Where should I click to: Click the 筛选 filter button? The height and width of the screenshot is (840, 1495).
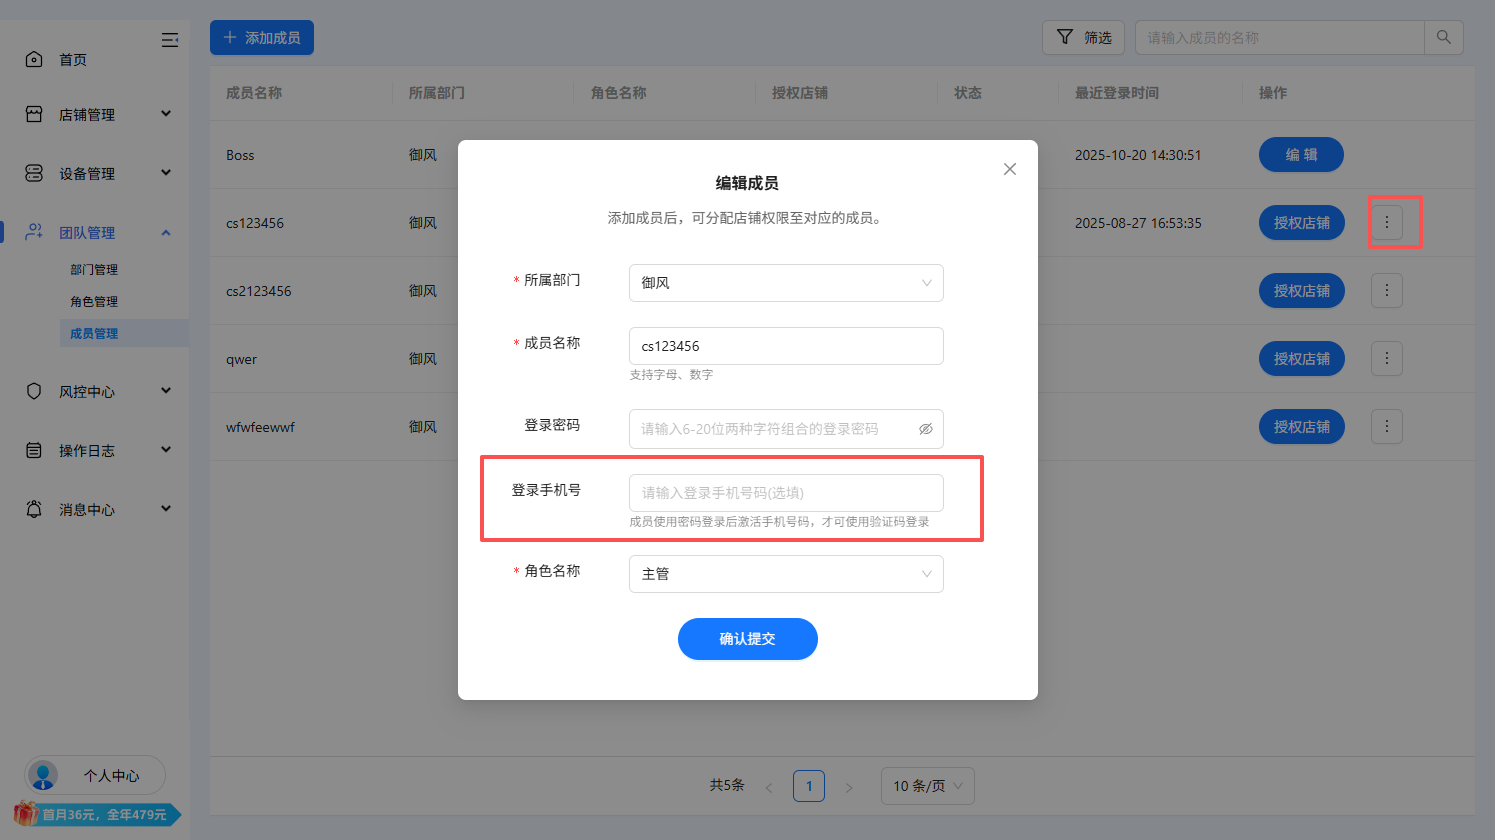tap(1083, 37)
